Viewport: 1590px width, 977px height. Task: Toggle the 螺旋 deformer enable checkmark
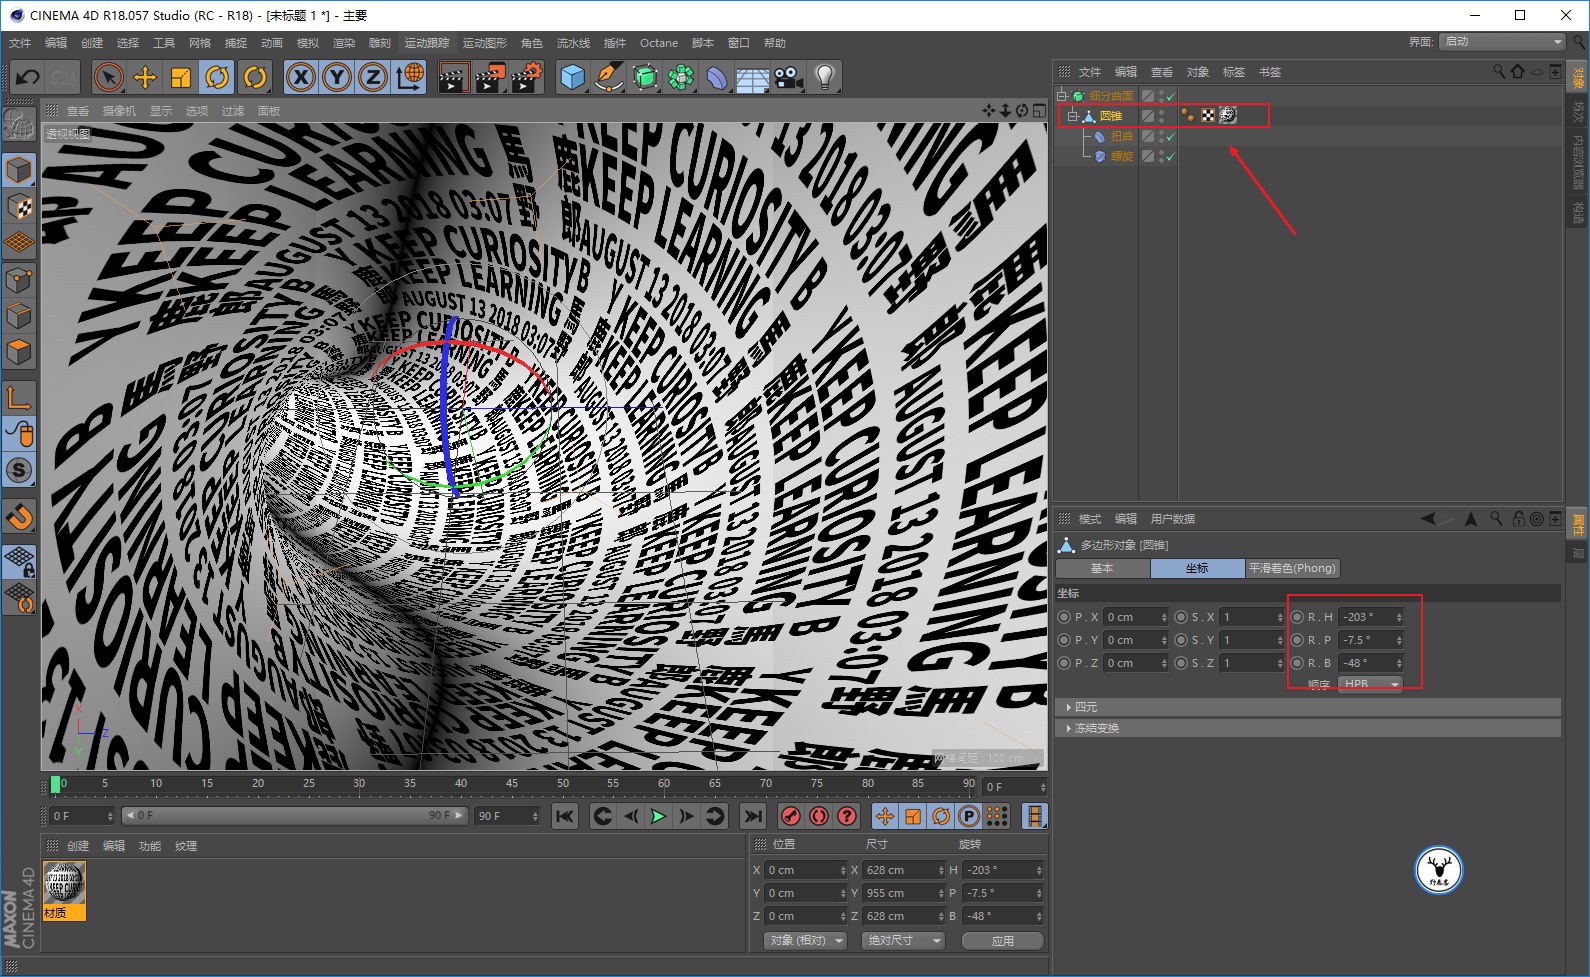pos(1170,156)
